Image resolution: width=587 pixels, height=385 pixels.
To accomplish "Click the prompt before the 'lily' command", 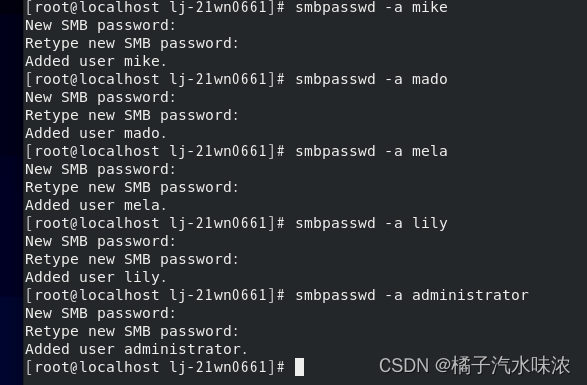I will pyautogui.click(x=155, y=224).
